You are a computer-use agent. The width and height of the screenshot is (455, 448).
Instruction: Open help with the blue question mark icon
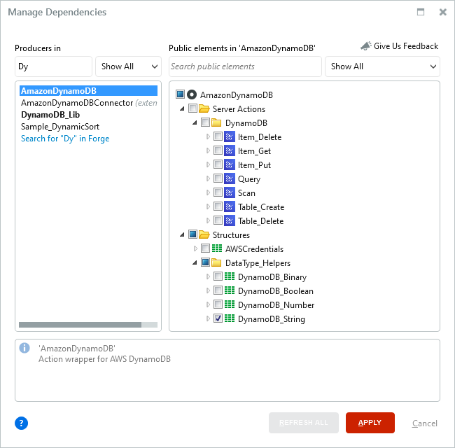pyautogui.click(x=21, y=423)
